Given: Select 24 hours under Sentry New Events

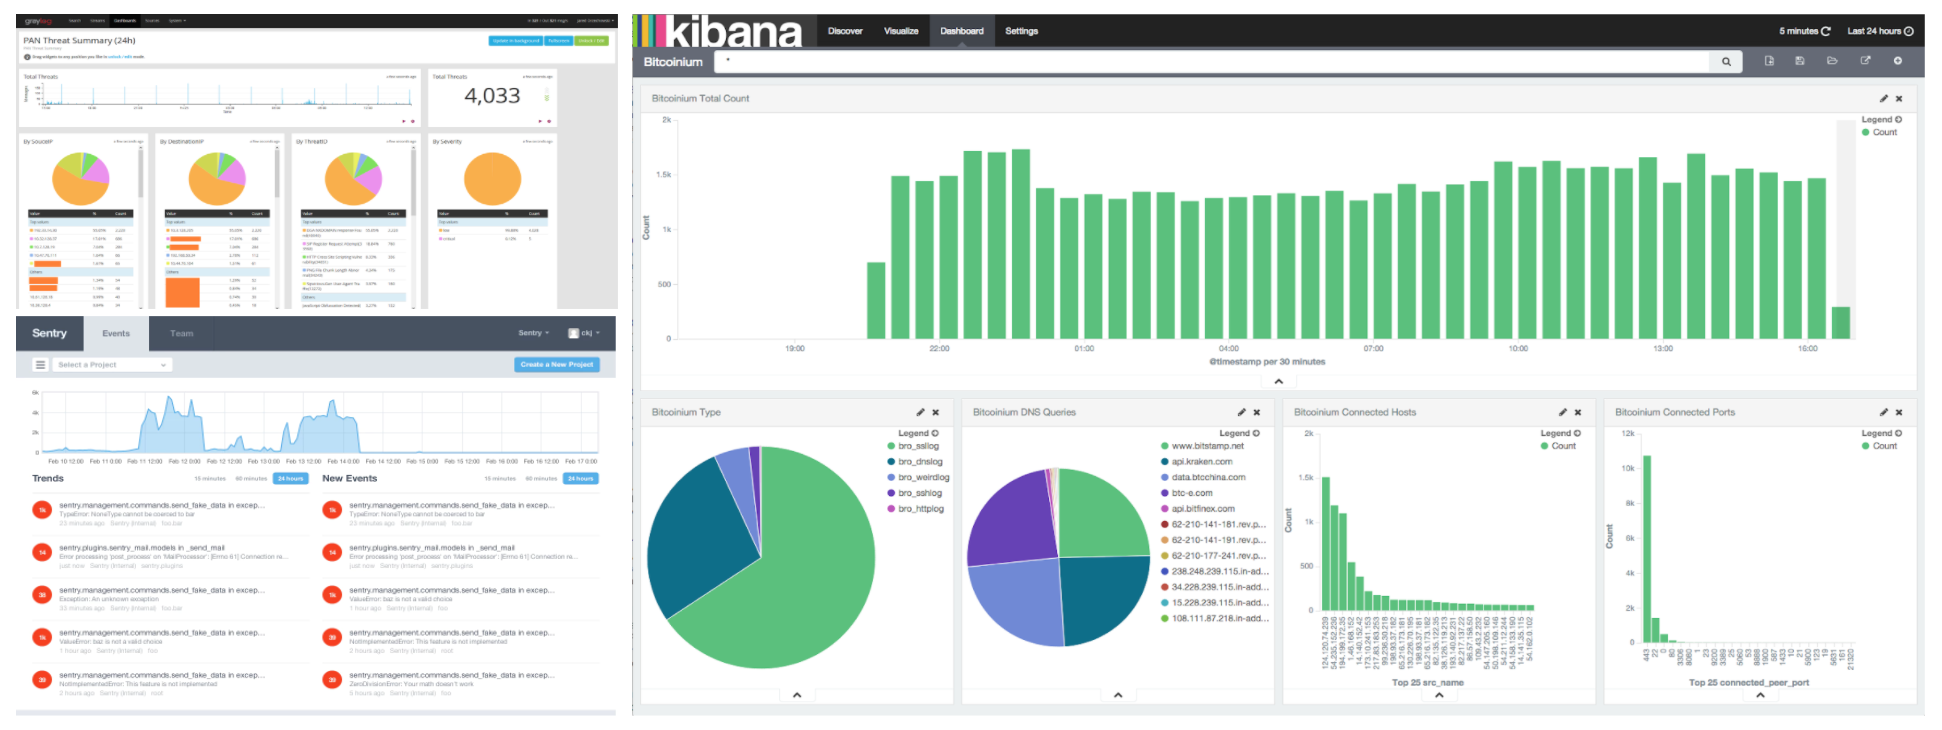Looking at the screenshot, I should tap(581, 479).
